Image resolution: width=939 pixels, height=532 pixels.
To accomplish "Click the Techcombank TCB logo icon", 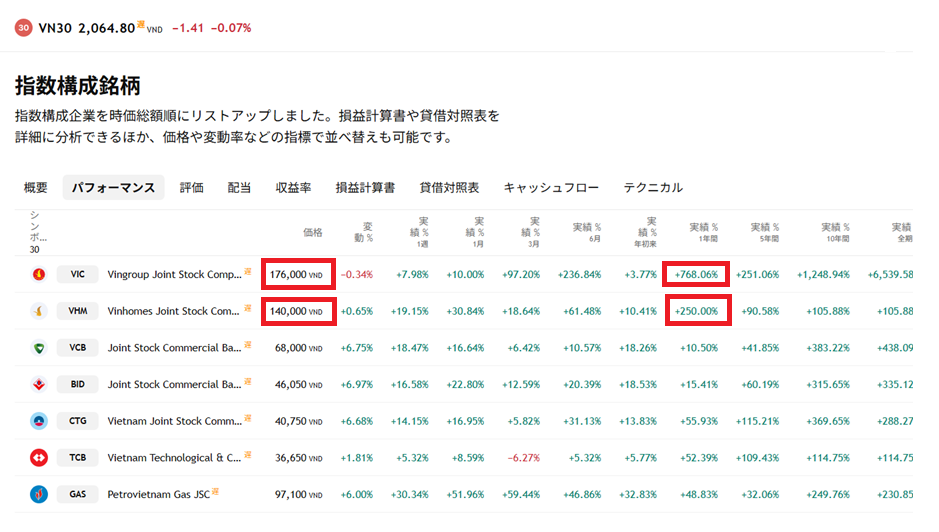I will coord(39,458).
